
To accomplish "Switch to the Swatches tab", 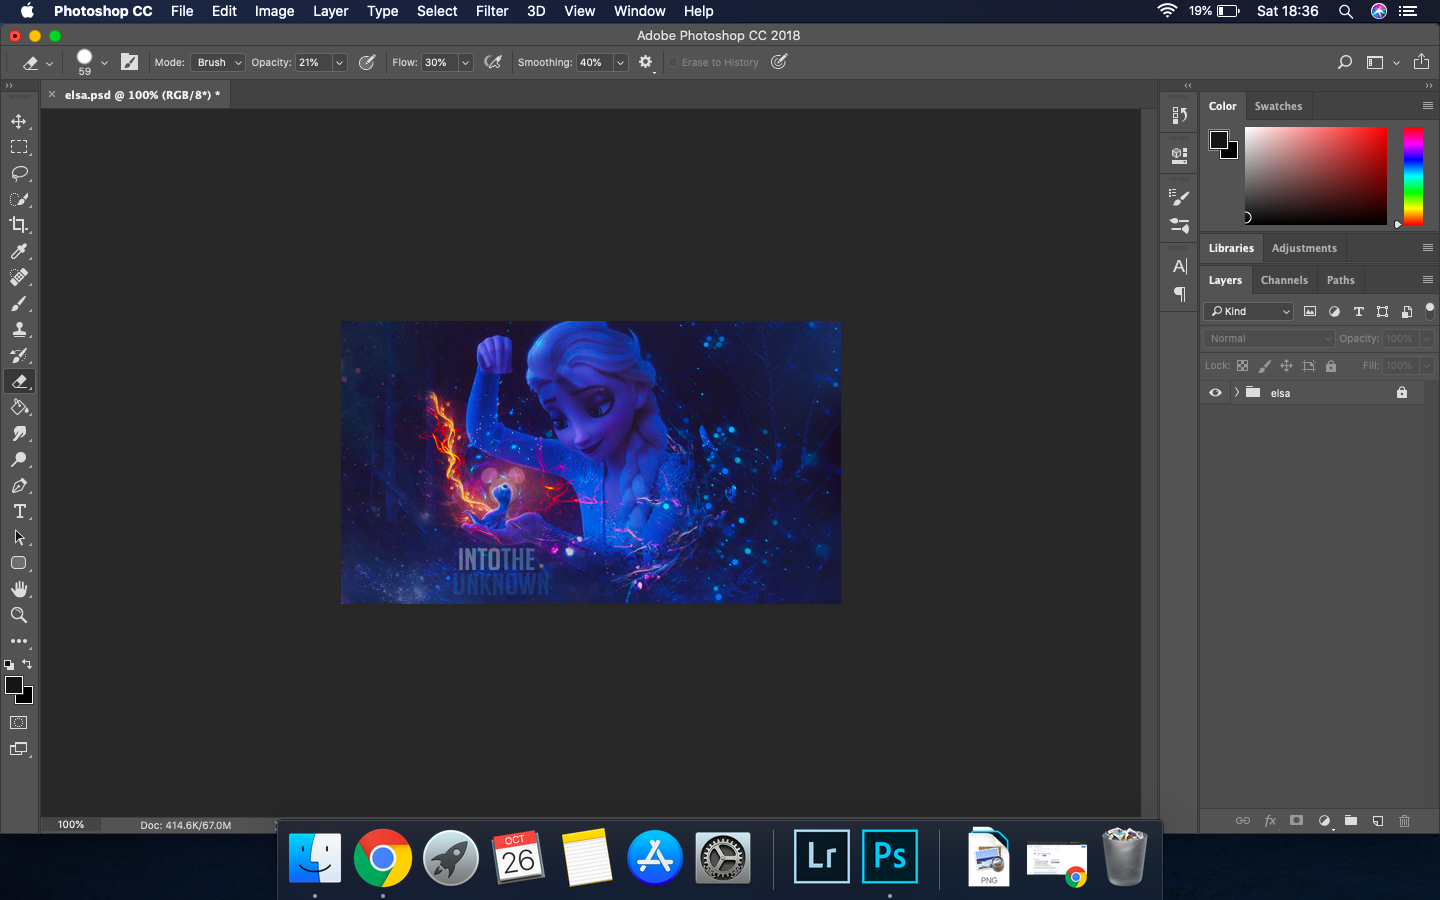I will click(x=1278, y=106).
